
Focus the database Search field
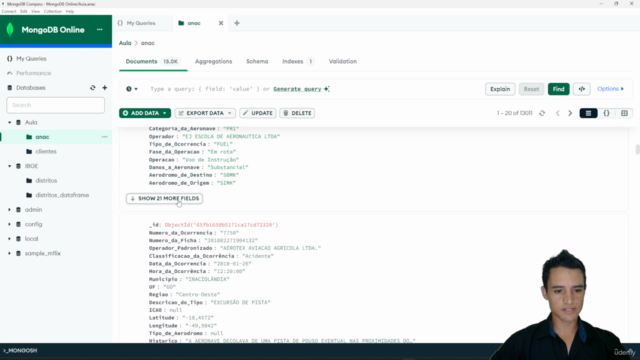coord(56,105)
